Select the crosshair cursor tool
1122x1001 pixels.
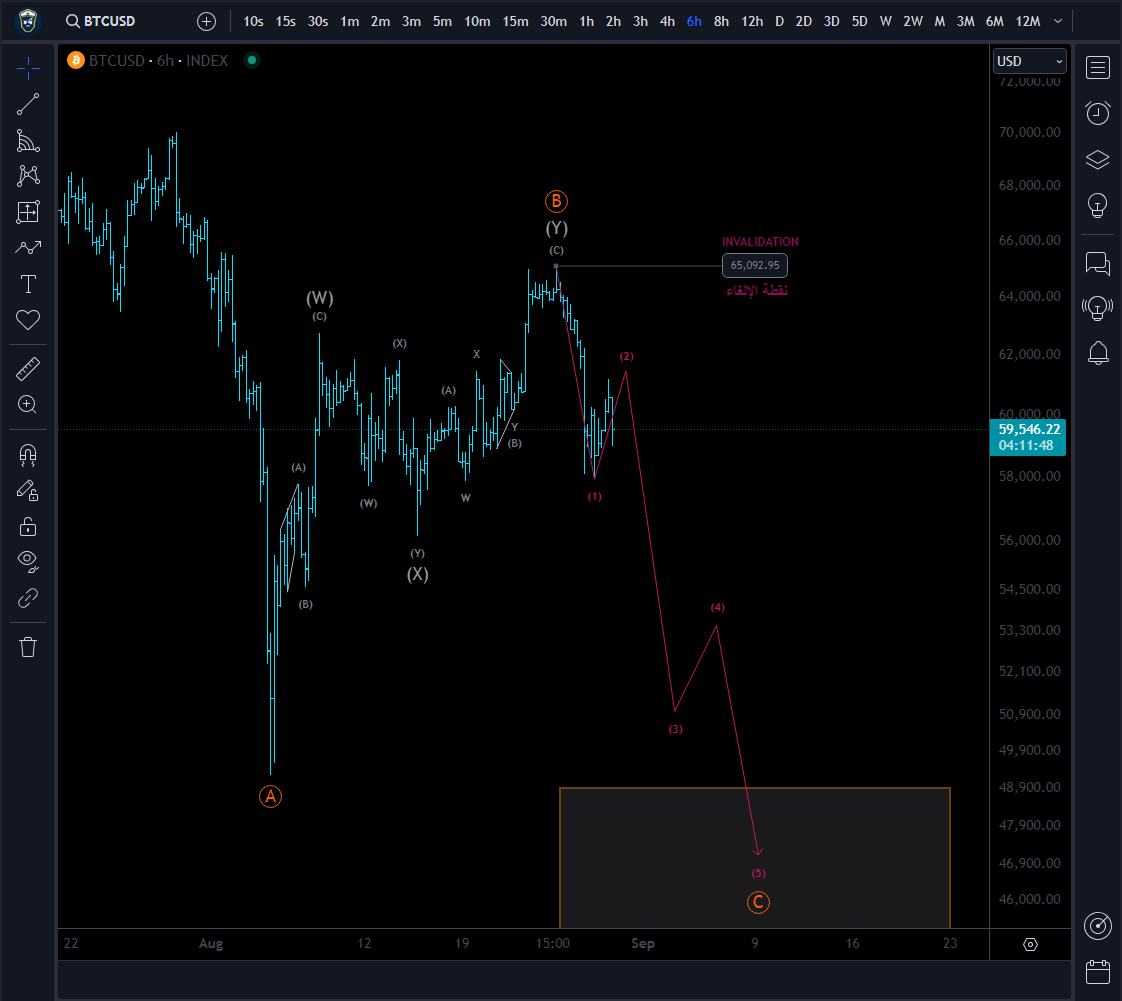pos(28,68)
